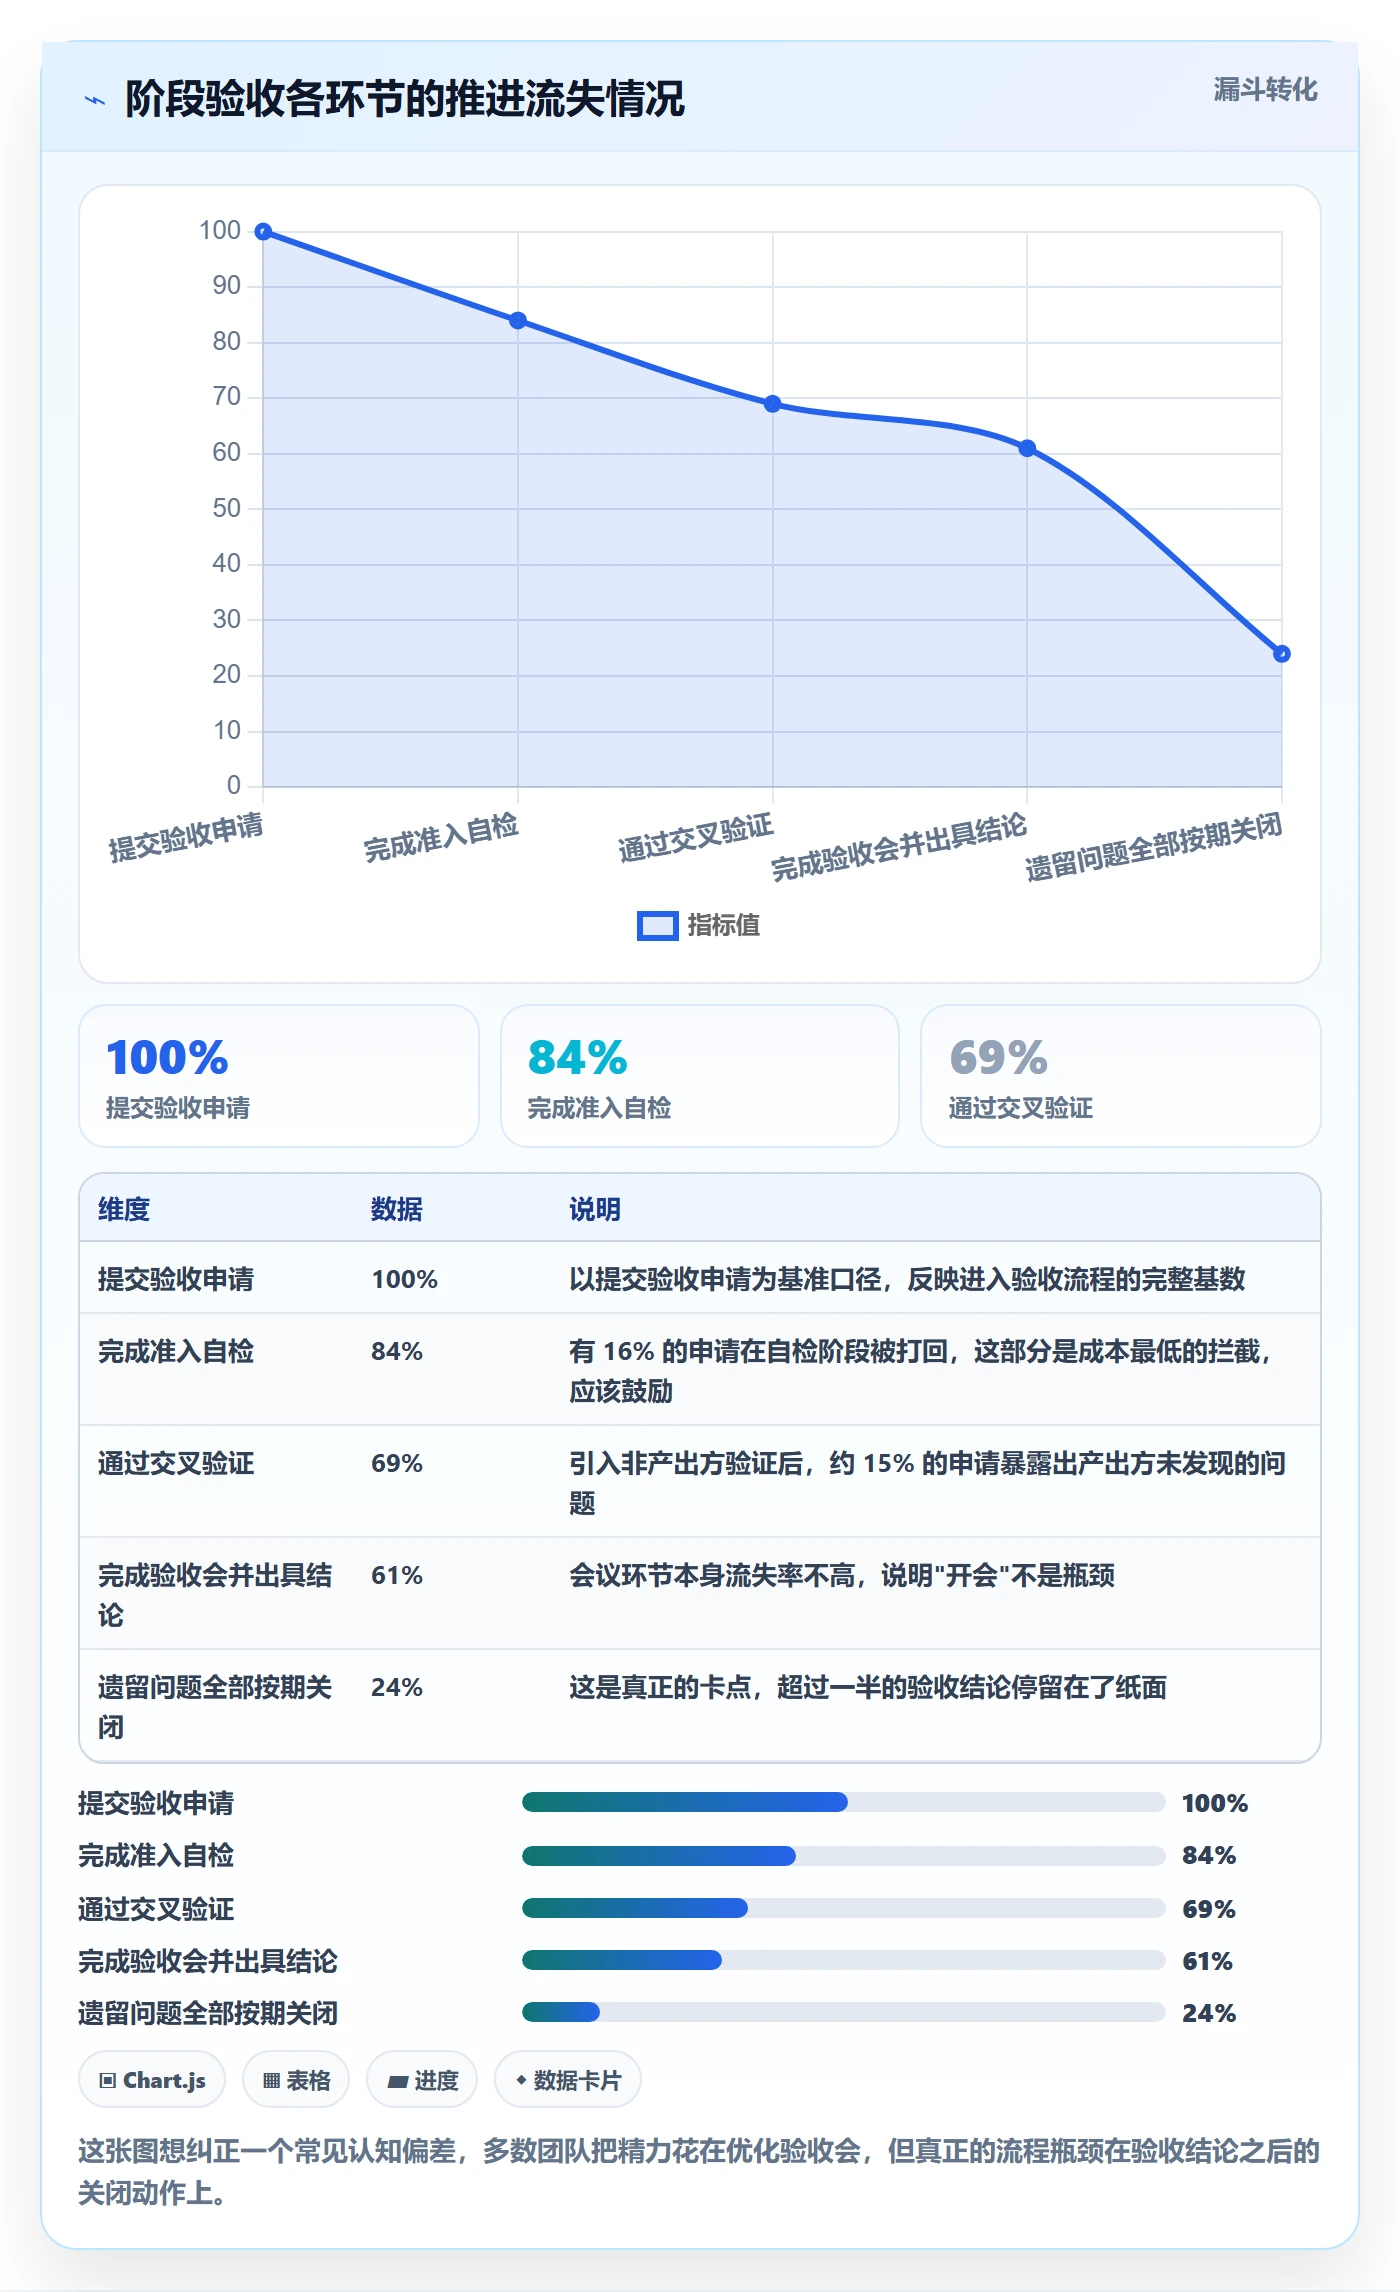Click the 完成验收会并出具结论 progress bar
Viewport: 1400px width, 2292px height.
pos(843,1960)
